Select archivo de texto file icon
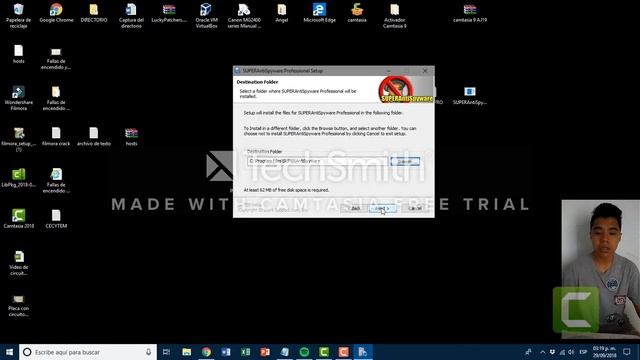Viewport: 640px width, 360px height. pyautogui.click(x=94, y=137)
